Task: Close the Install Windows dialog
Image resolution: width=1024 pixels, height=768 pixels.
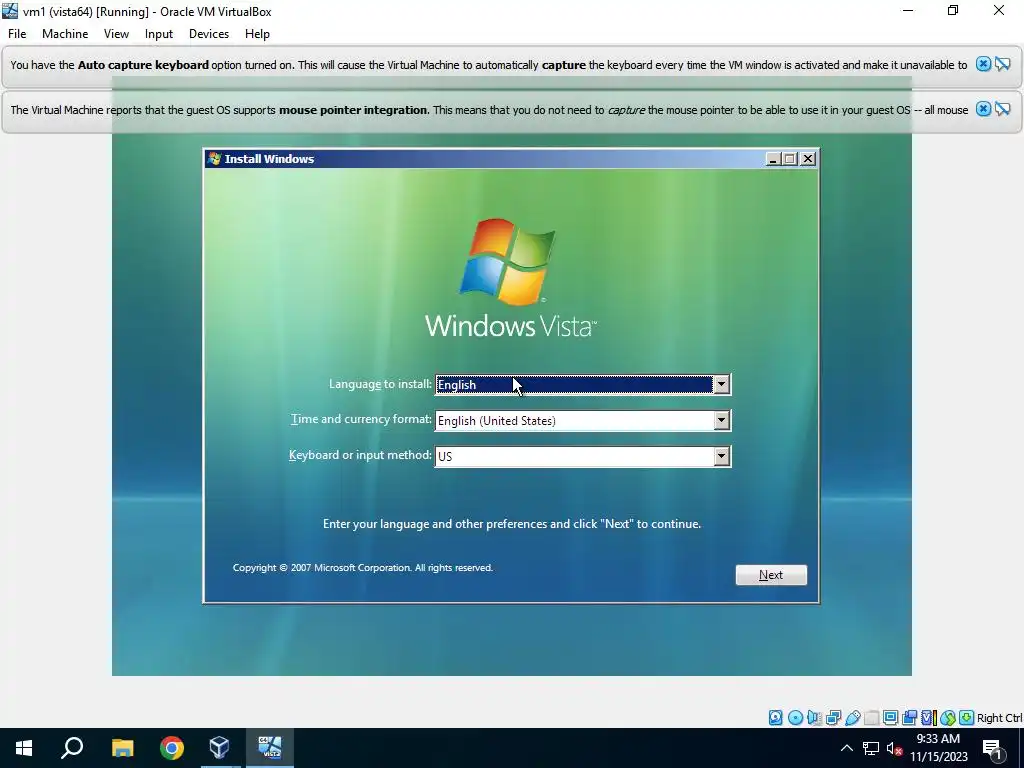Action: [x=808, y=159]
